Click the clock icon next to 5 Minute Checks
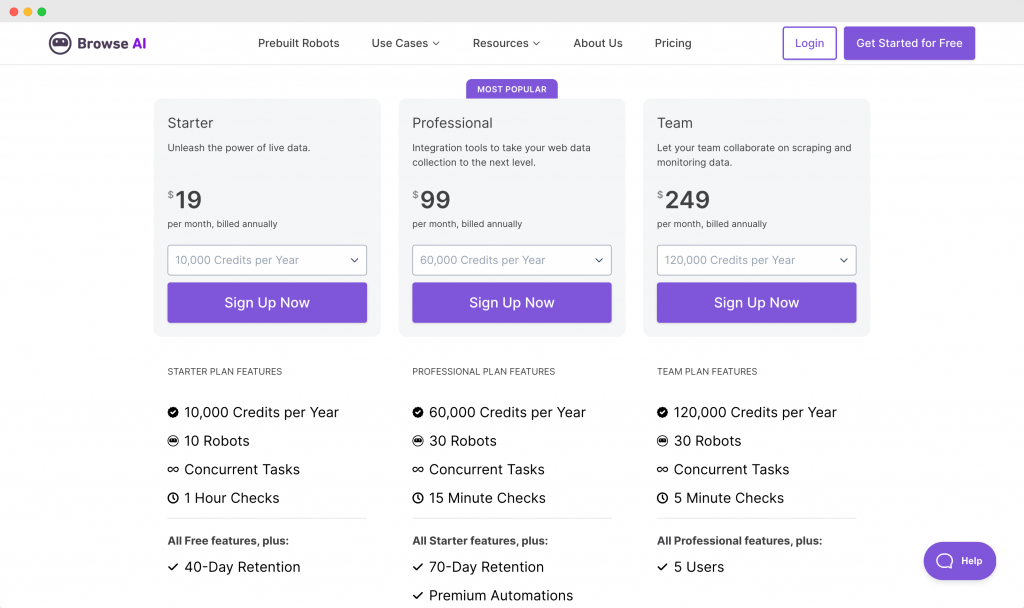This screenshot has width=1024, height=608. point(662,498)
